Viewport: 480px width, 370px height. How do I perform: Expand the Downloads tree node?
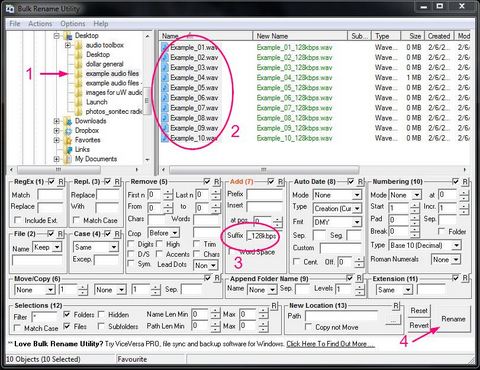coord(56,121)
